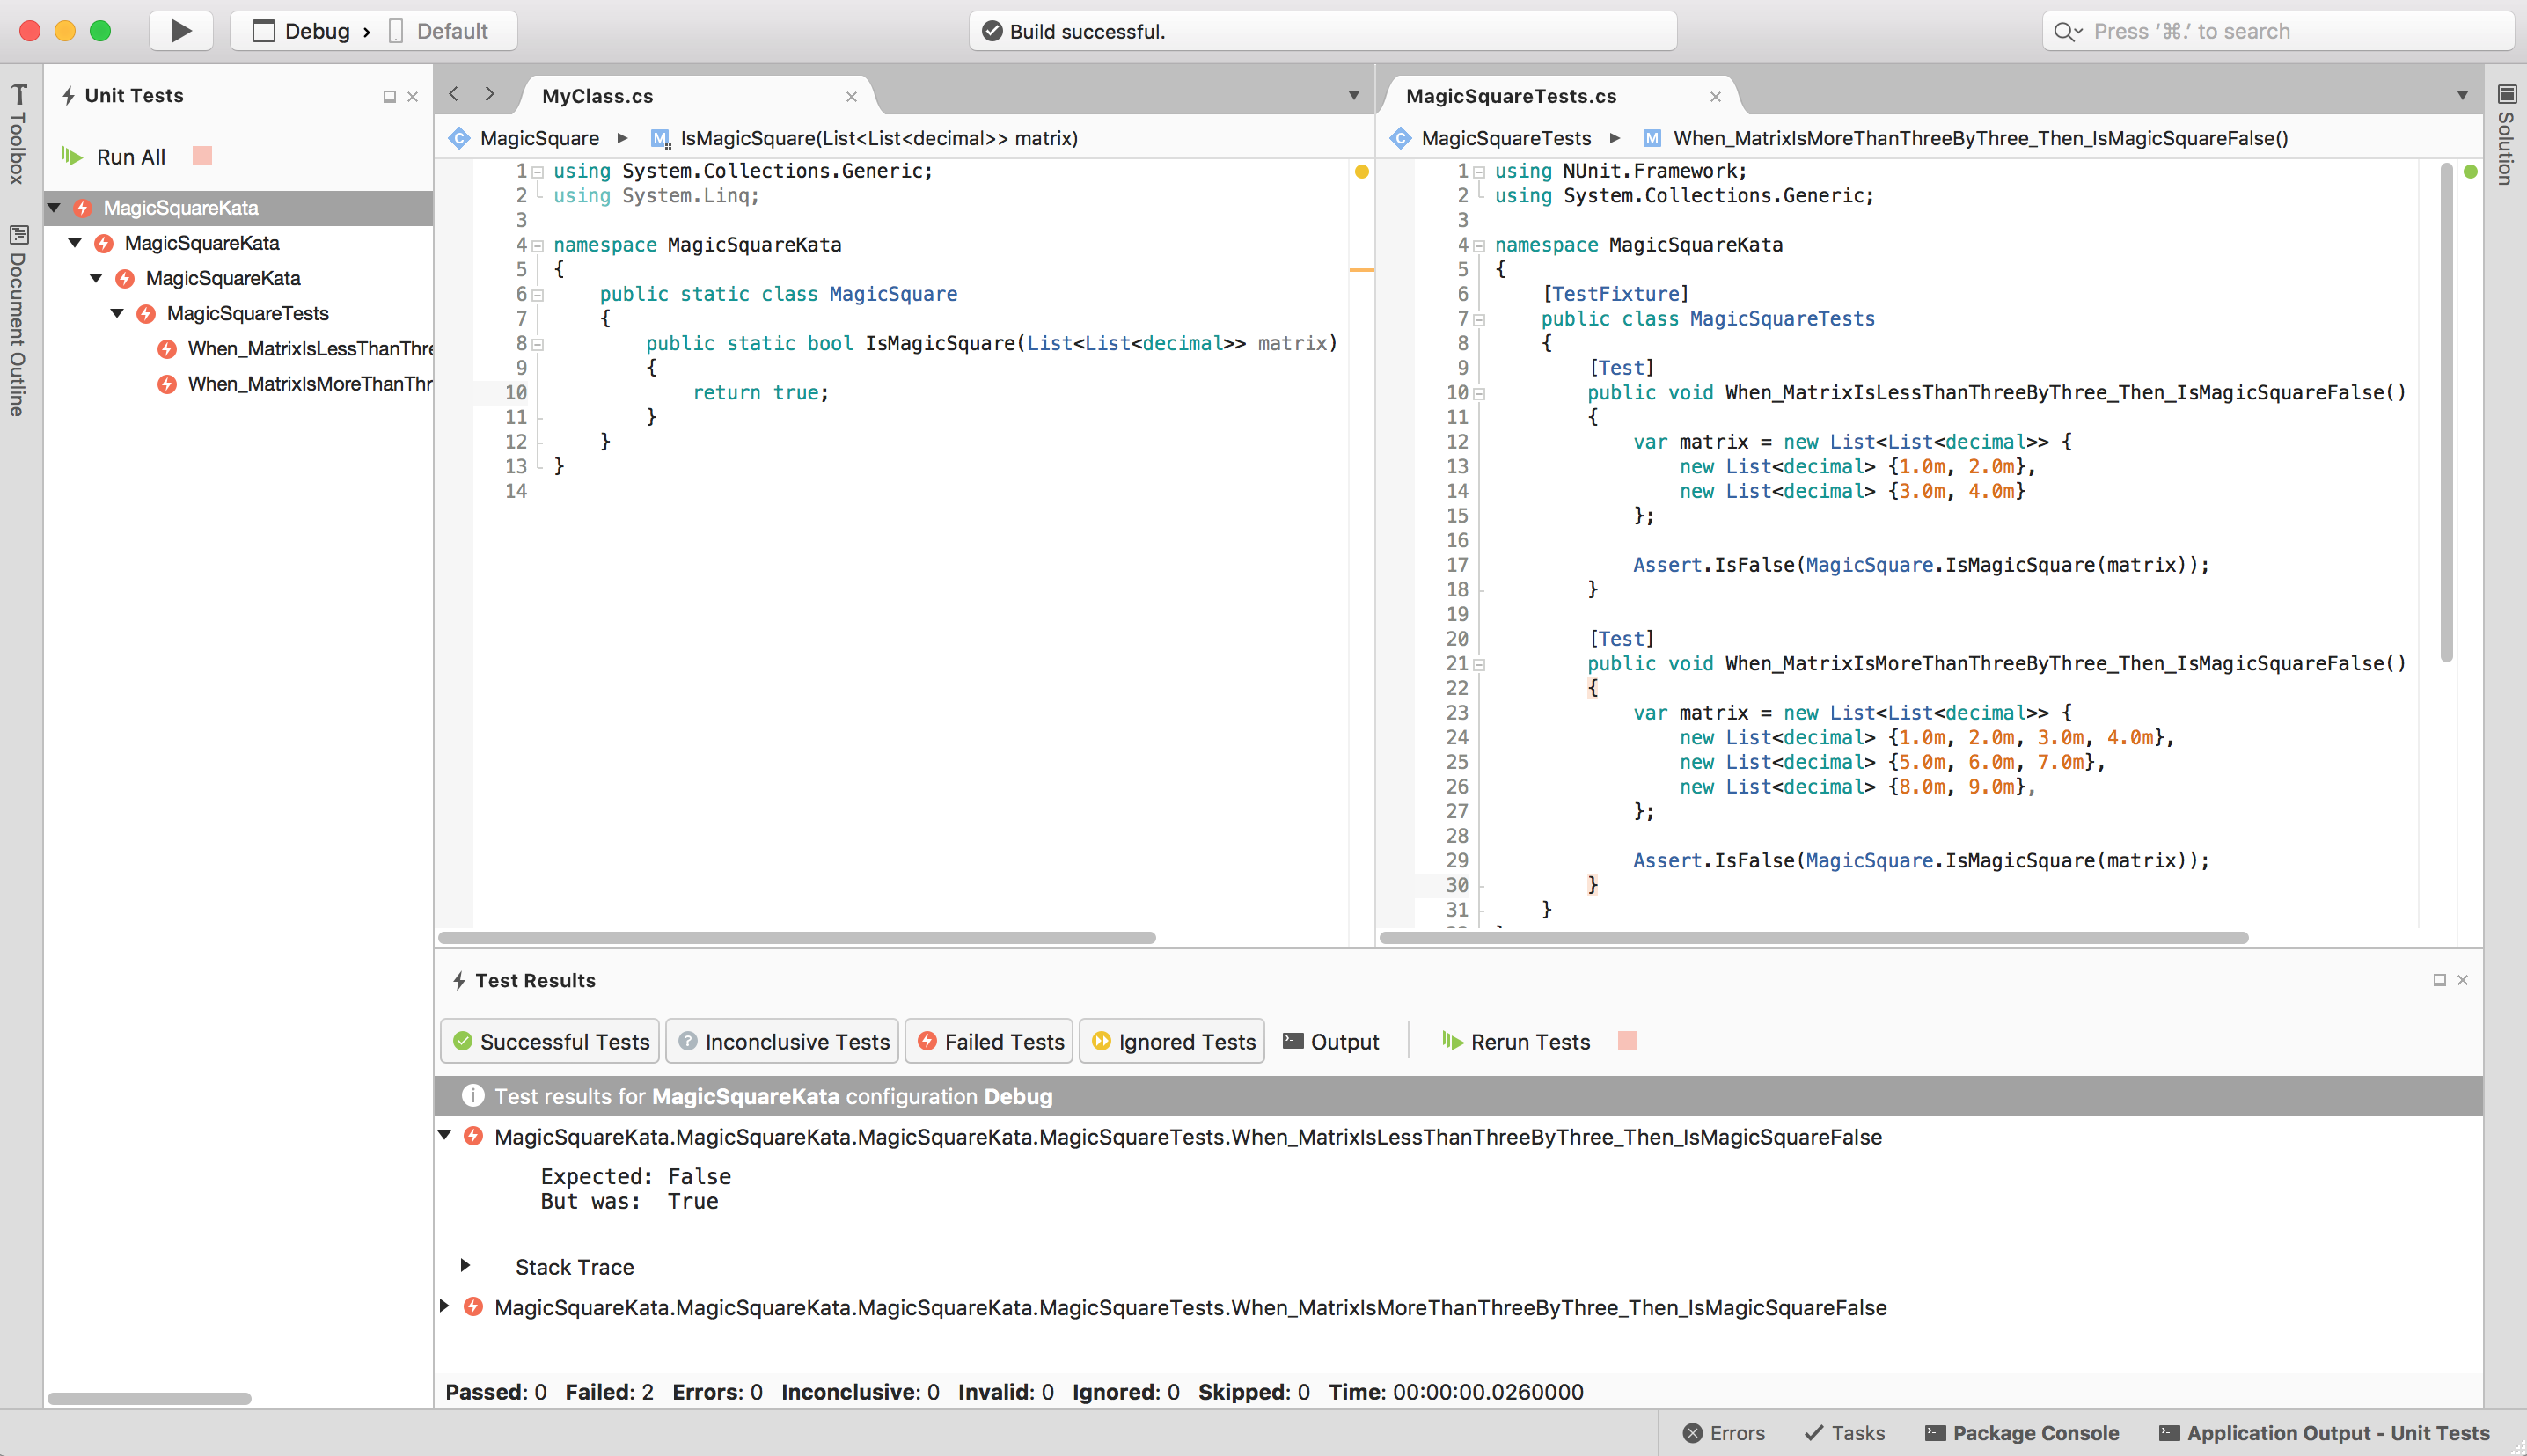Screen dimensions: 2527x1456
Task: Toggle the stop button next to Rerun Tests
Action: (1624, 1040)
